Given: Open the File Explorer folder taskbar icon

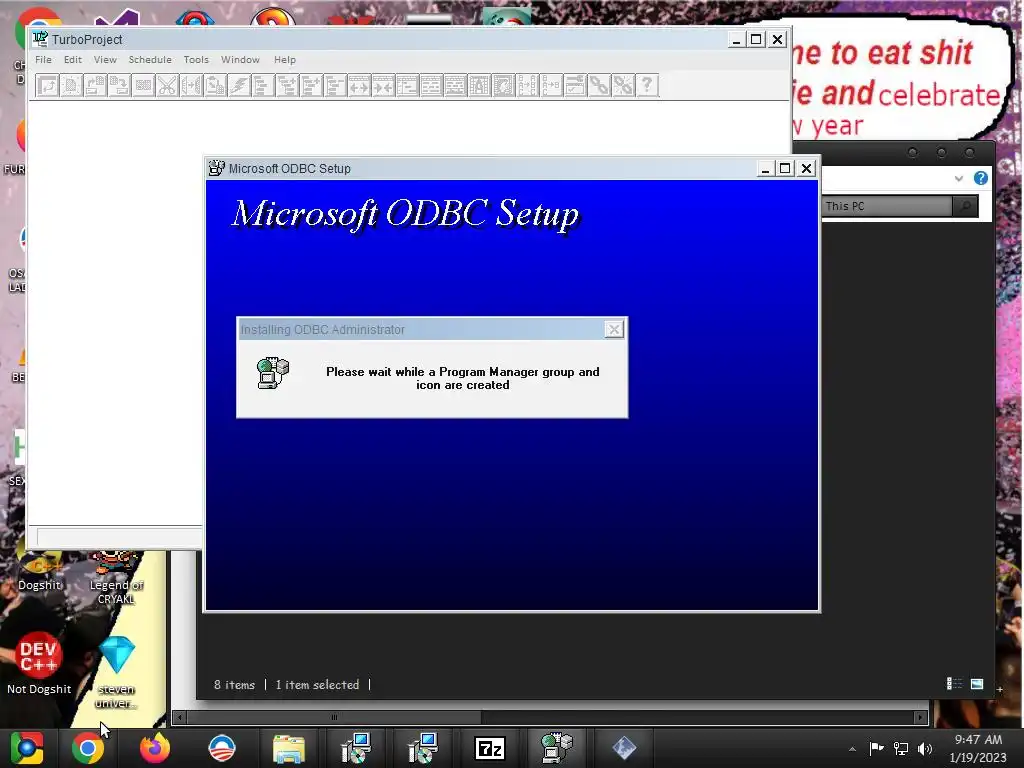Looking at the screenshot, I should pos(289,748).
